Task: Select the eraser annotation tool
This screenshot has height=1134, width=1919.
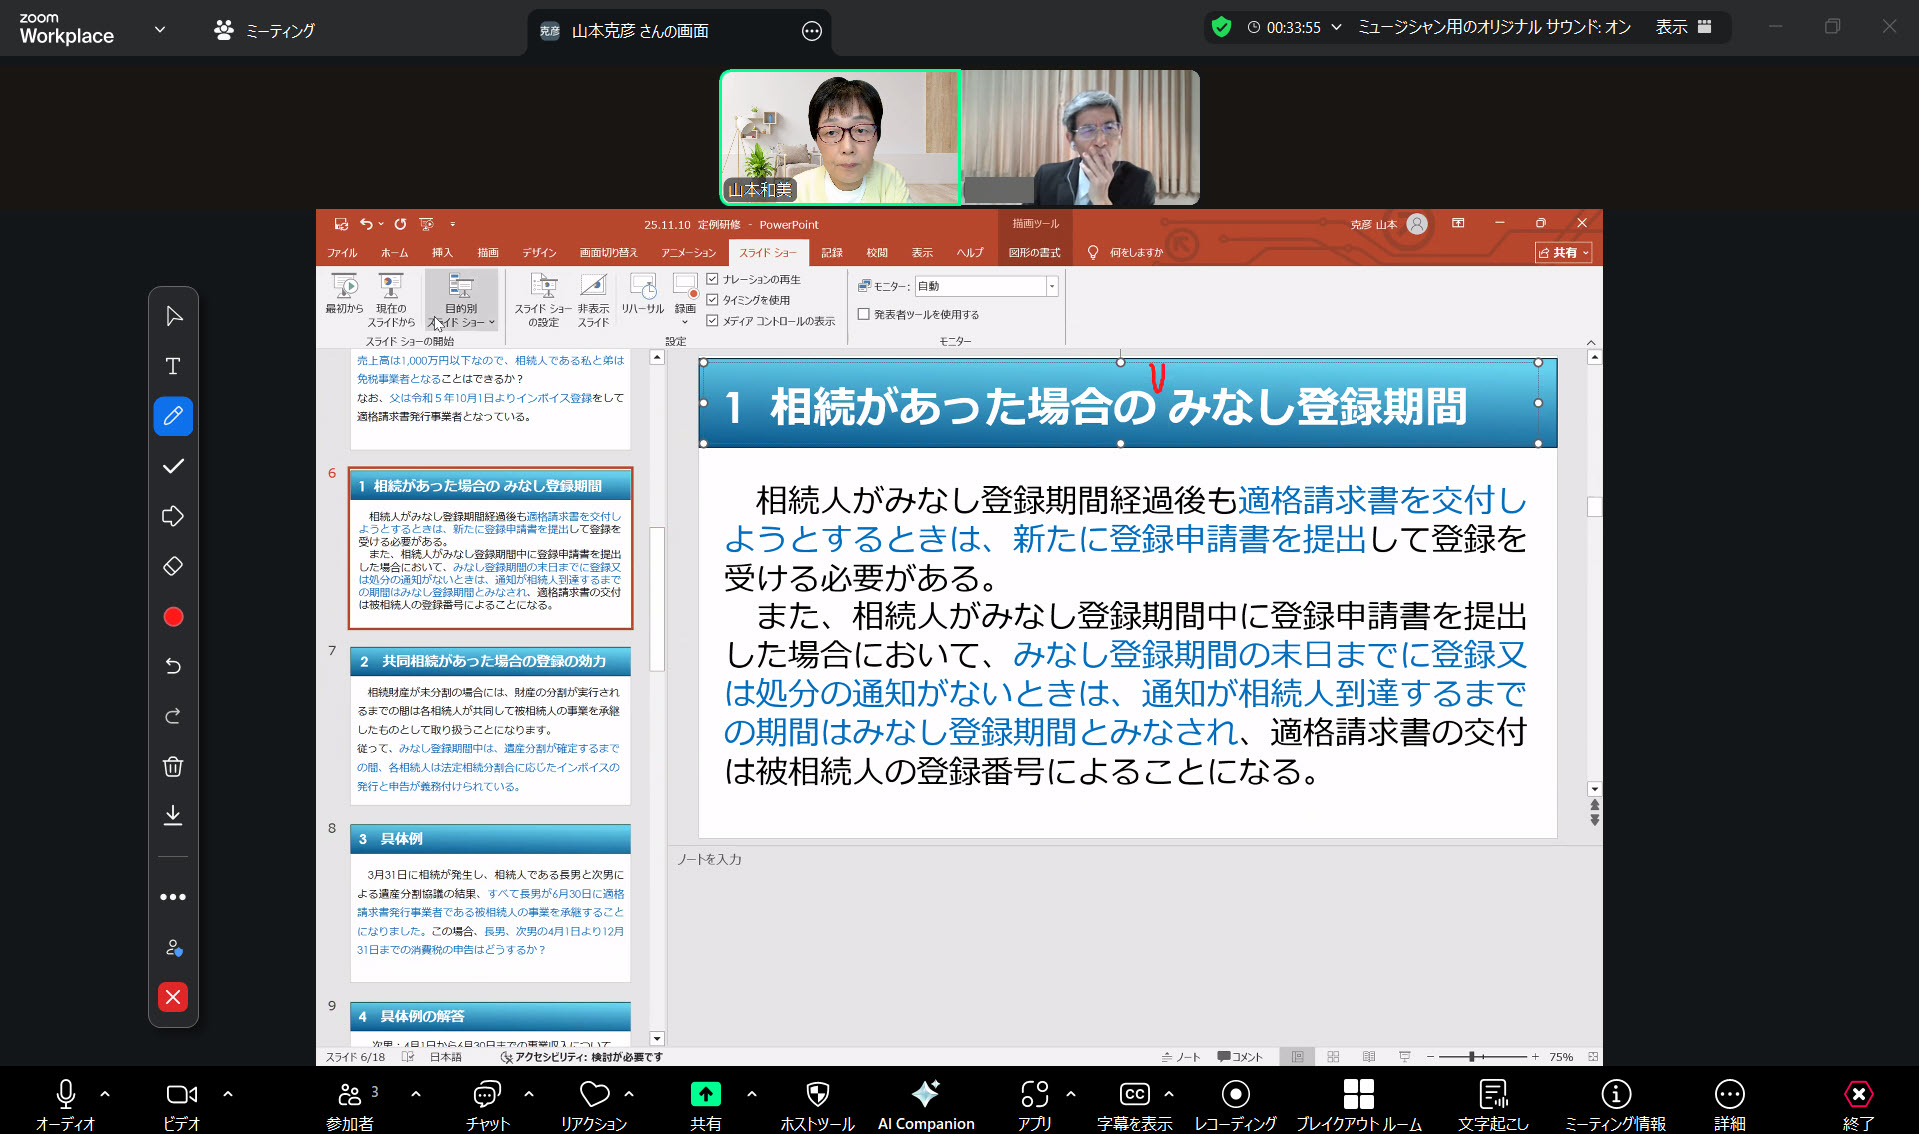Action: pyautogui.click(x=173, y=566)
